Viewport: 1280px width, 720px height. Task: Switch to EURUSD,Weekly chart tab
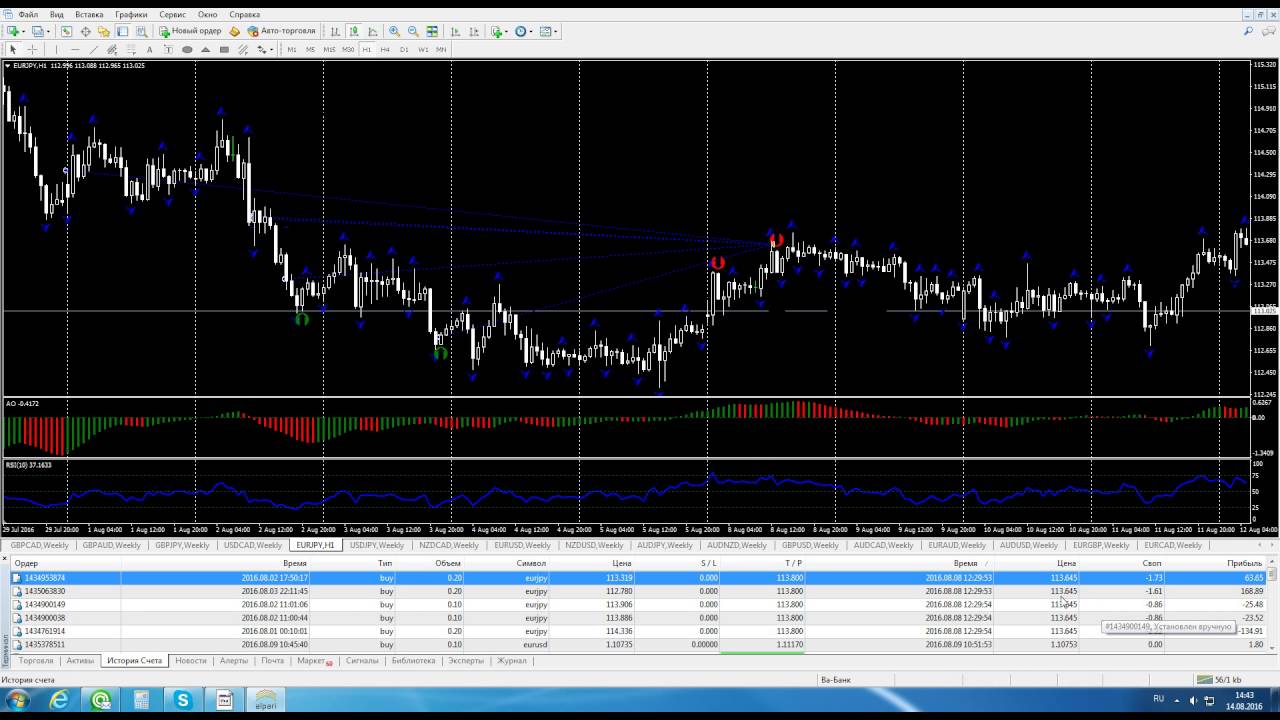tap(522, 545)
